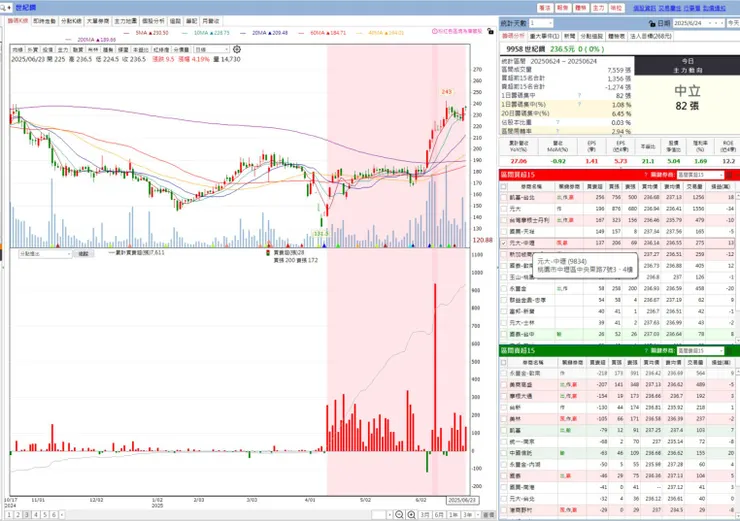Check the 永豐金-敦南 row checkbox

(x=504, y=373)
